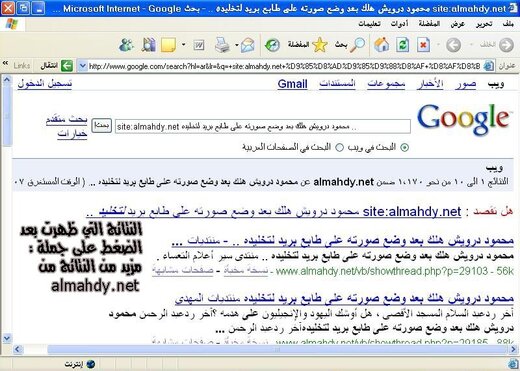Click the Google logo
The height and width of the screenshot is (371, 520).
coord(463,120)
